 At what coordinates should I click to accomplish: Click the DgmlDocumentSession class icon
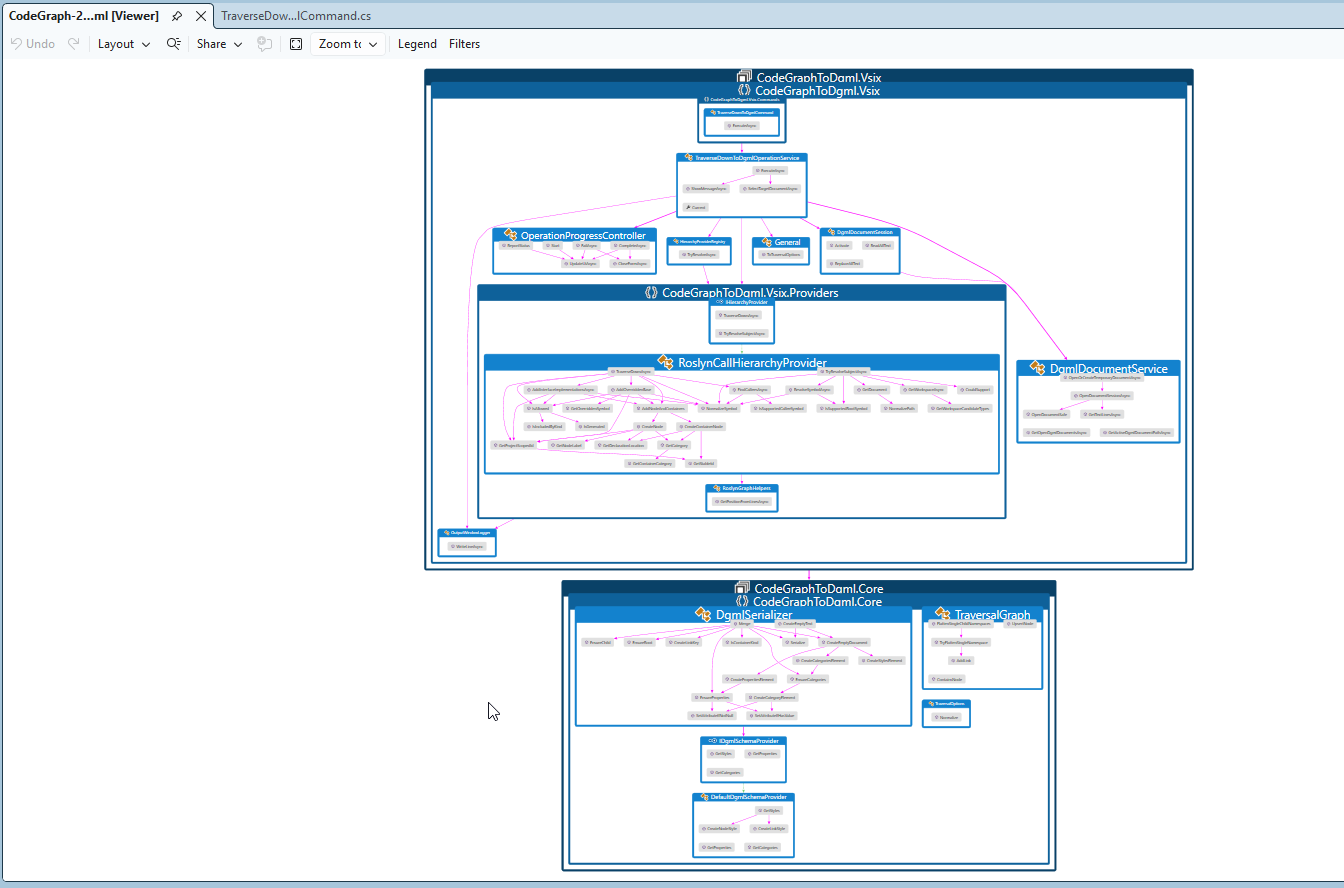click(x=831, y=232)
